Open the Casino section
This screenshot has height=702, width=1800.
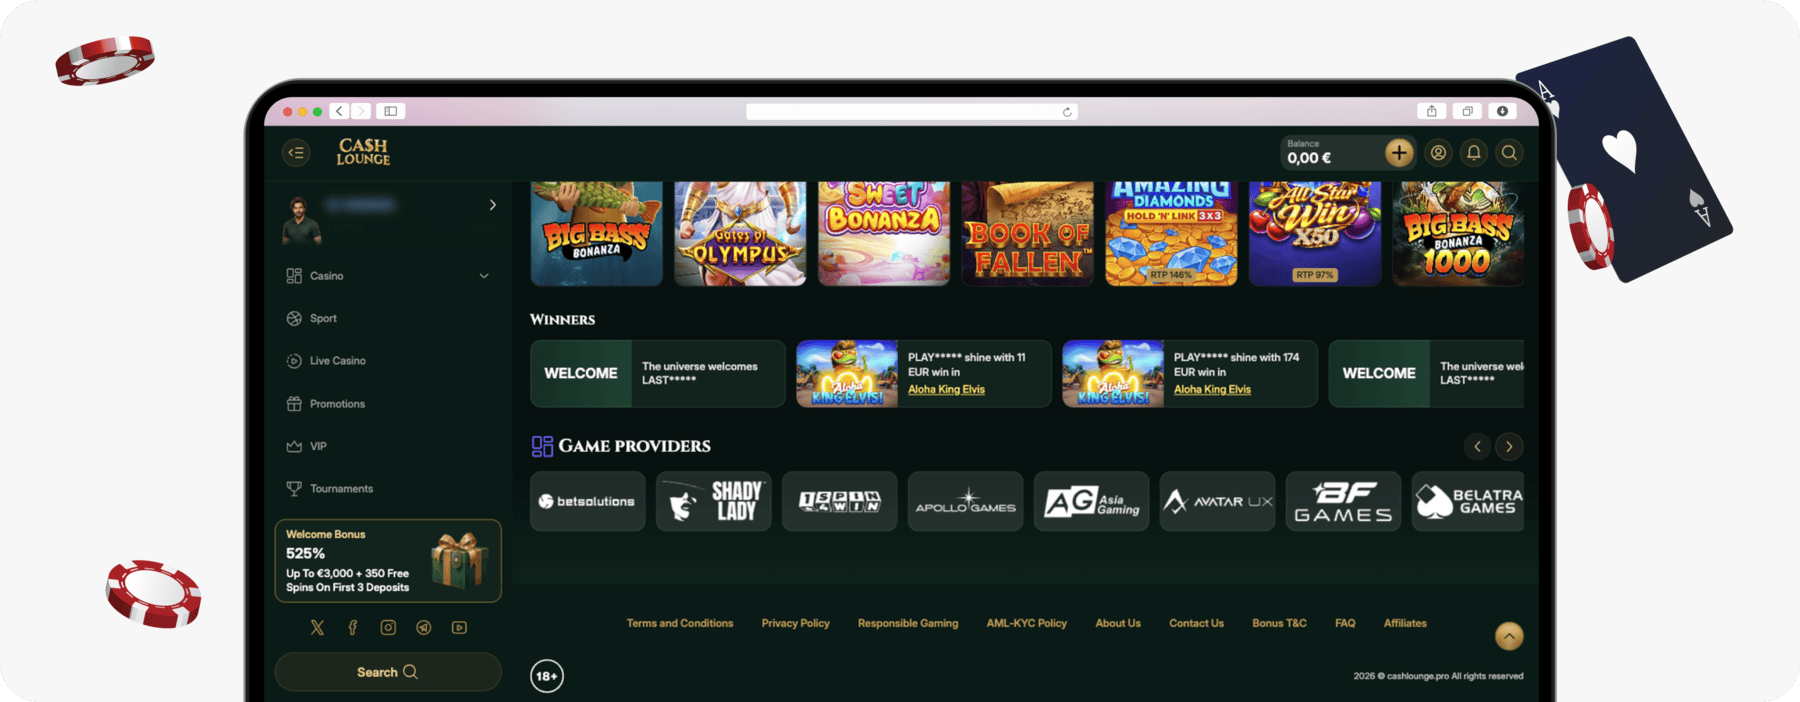(x=327, y=276)
